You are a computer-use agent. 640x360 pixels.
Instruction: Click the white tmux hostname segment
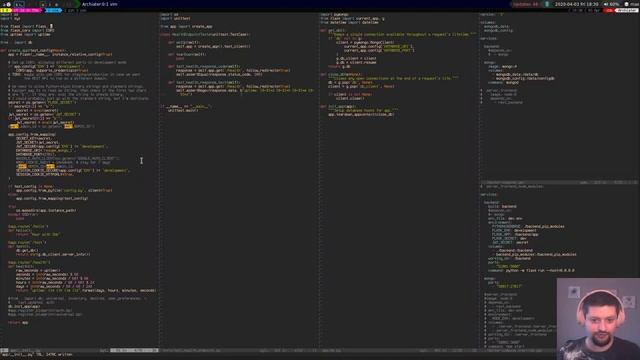click(x=627, y=10)
